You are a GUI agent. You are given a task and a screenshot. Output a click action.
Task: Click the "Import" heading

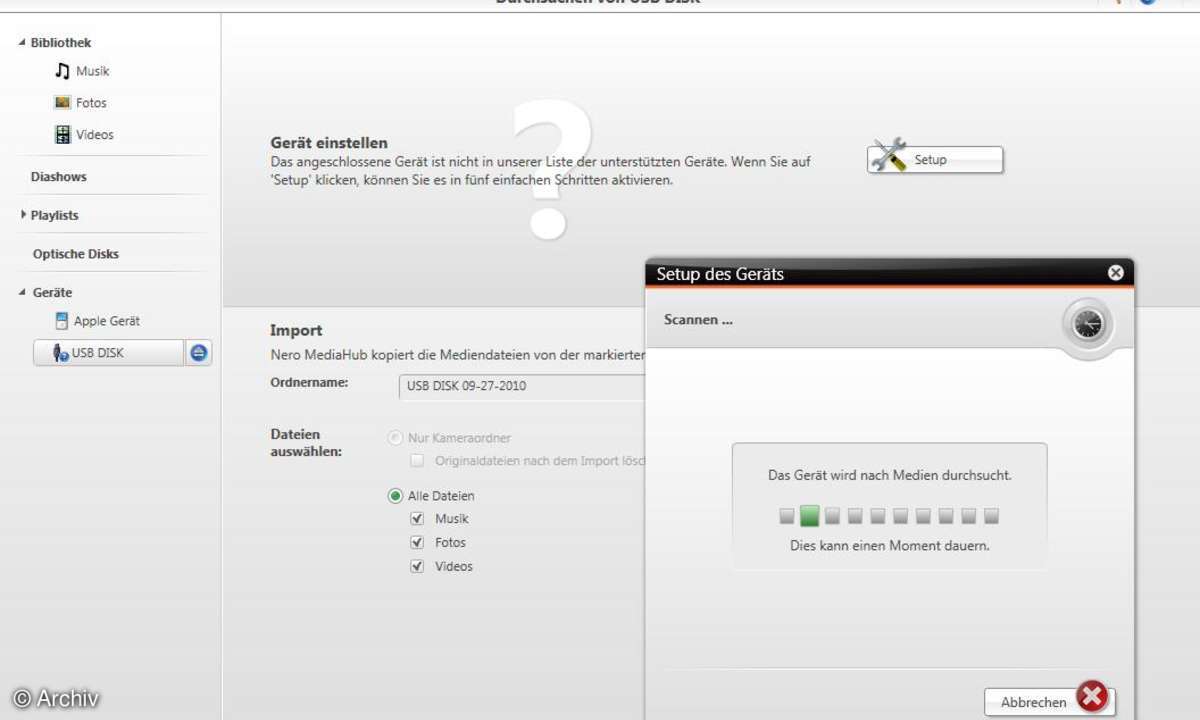(296, 330)
